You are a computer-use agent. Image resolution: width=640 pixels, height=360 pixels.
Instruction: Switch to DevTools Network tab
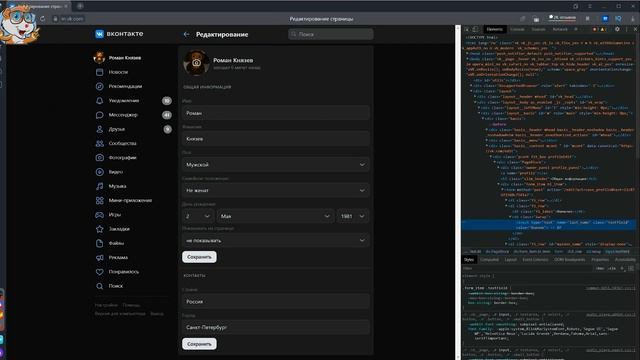[x=560, y=29]
